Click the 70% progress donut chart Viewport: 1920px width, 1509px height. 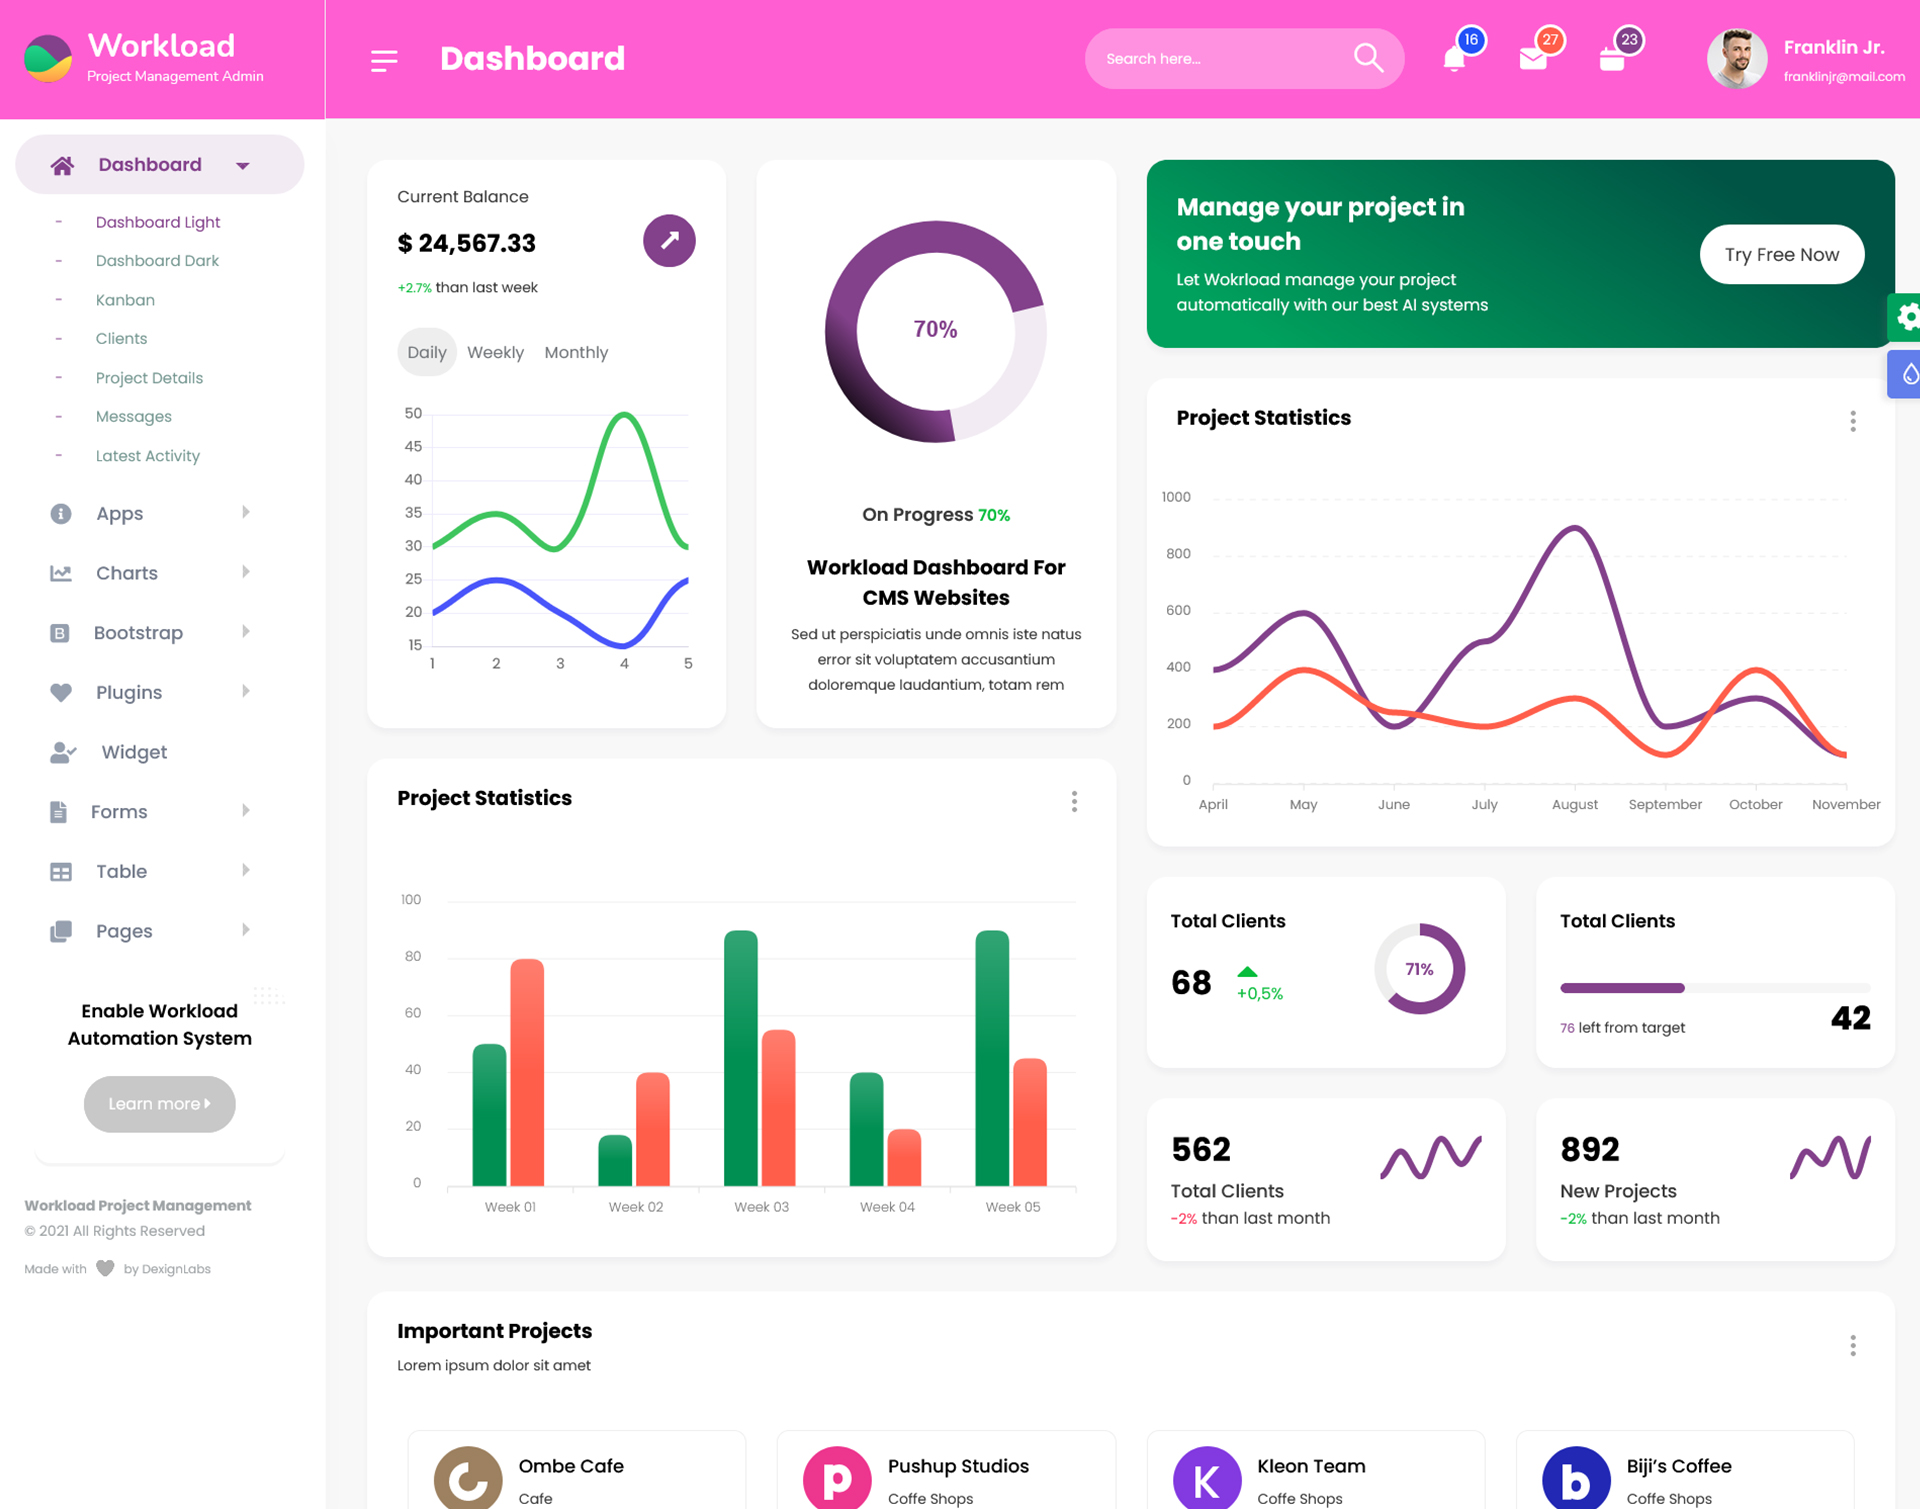click(x=936, y=331)
